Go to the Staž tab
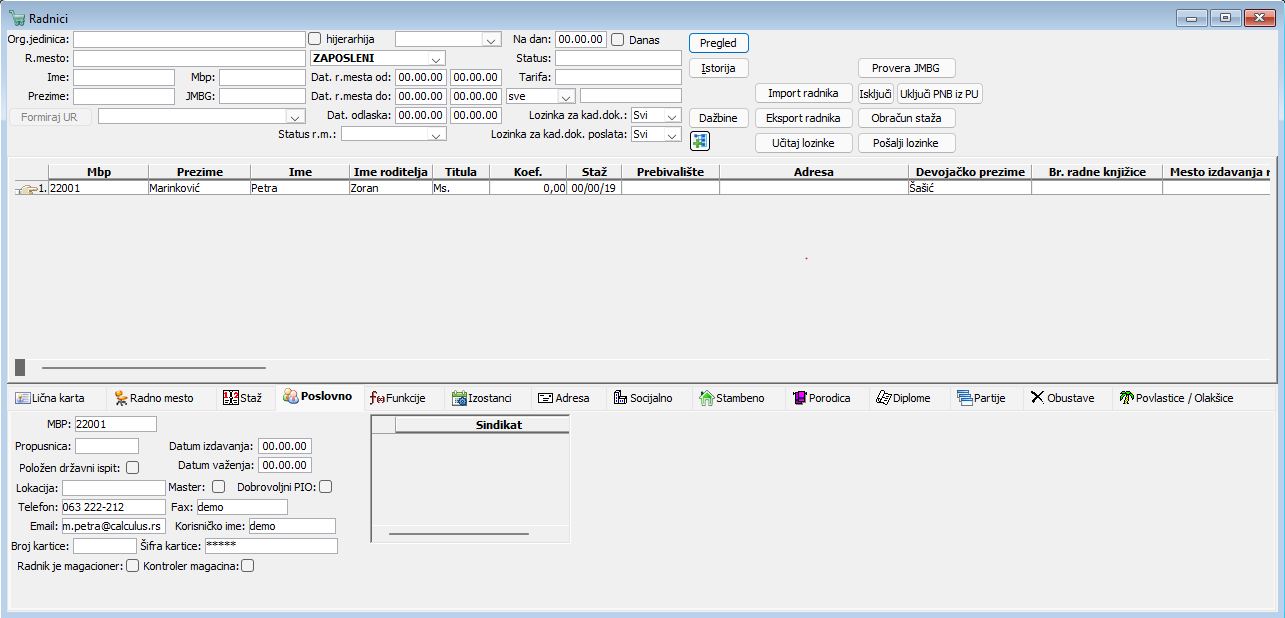 [243, 398]
